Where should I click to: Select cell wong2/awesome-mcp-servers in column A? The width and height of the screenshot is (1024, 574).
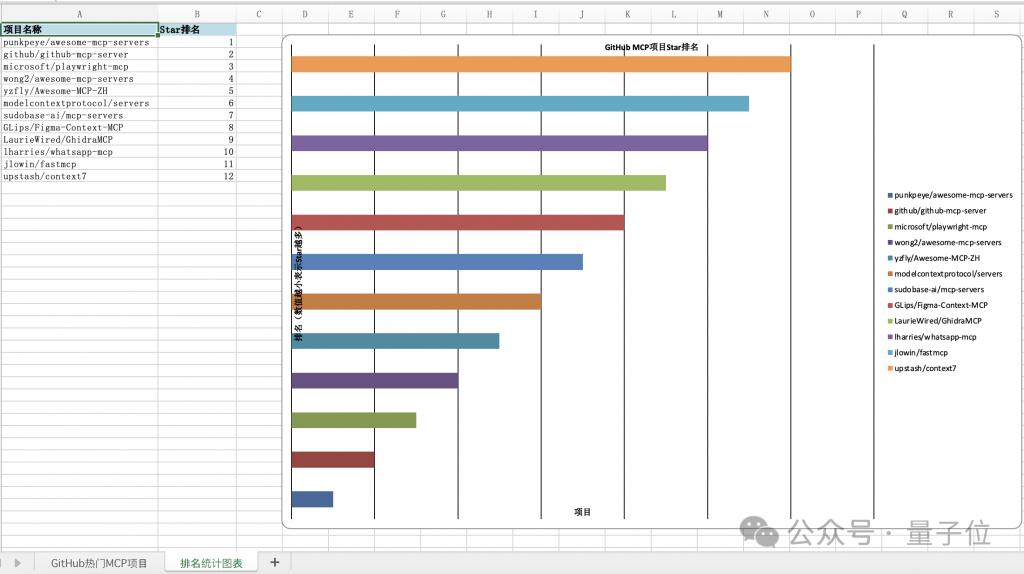pyautogui.click(x=79, y=78)
